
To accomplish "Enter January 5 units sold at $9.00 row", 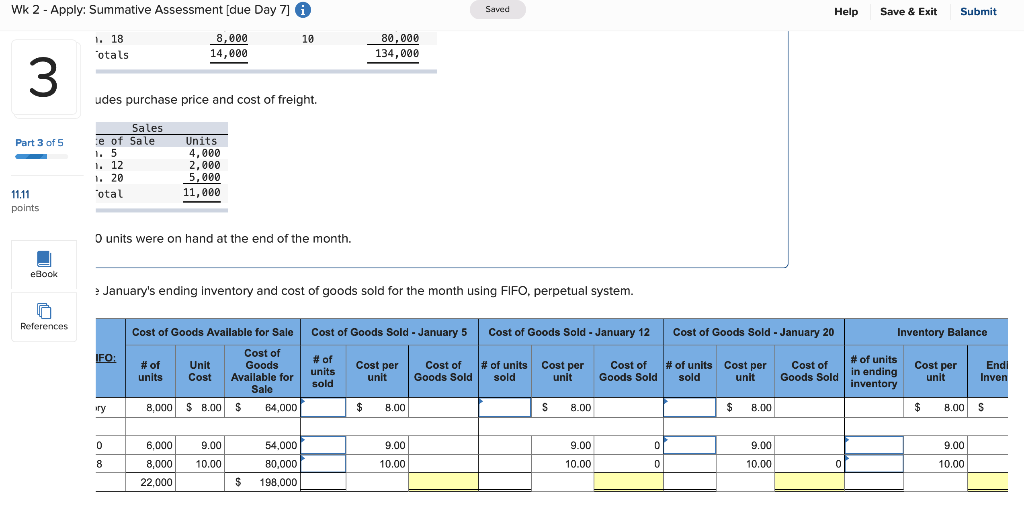I will click(323, 445).
